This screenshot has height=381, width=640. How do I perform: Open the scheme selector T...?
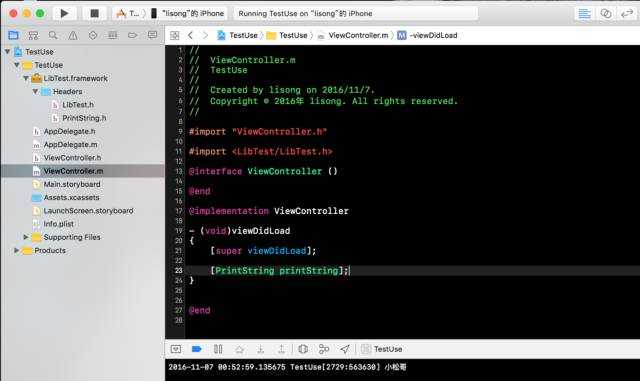[128, 13]
